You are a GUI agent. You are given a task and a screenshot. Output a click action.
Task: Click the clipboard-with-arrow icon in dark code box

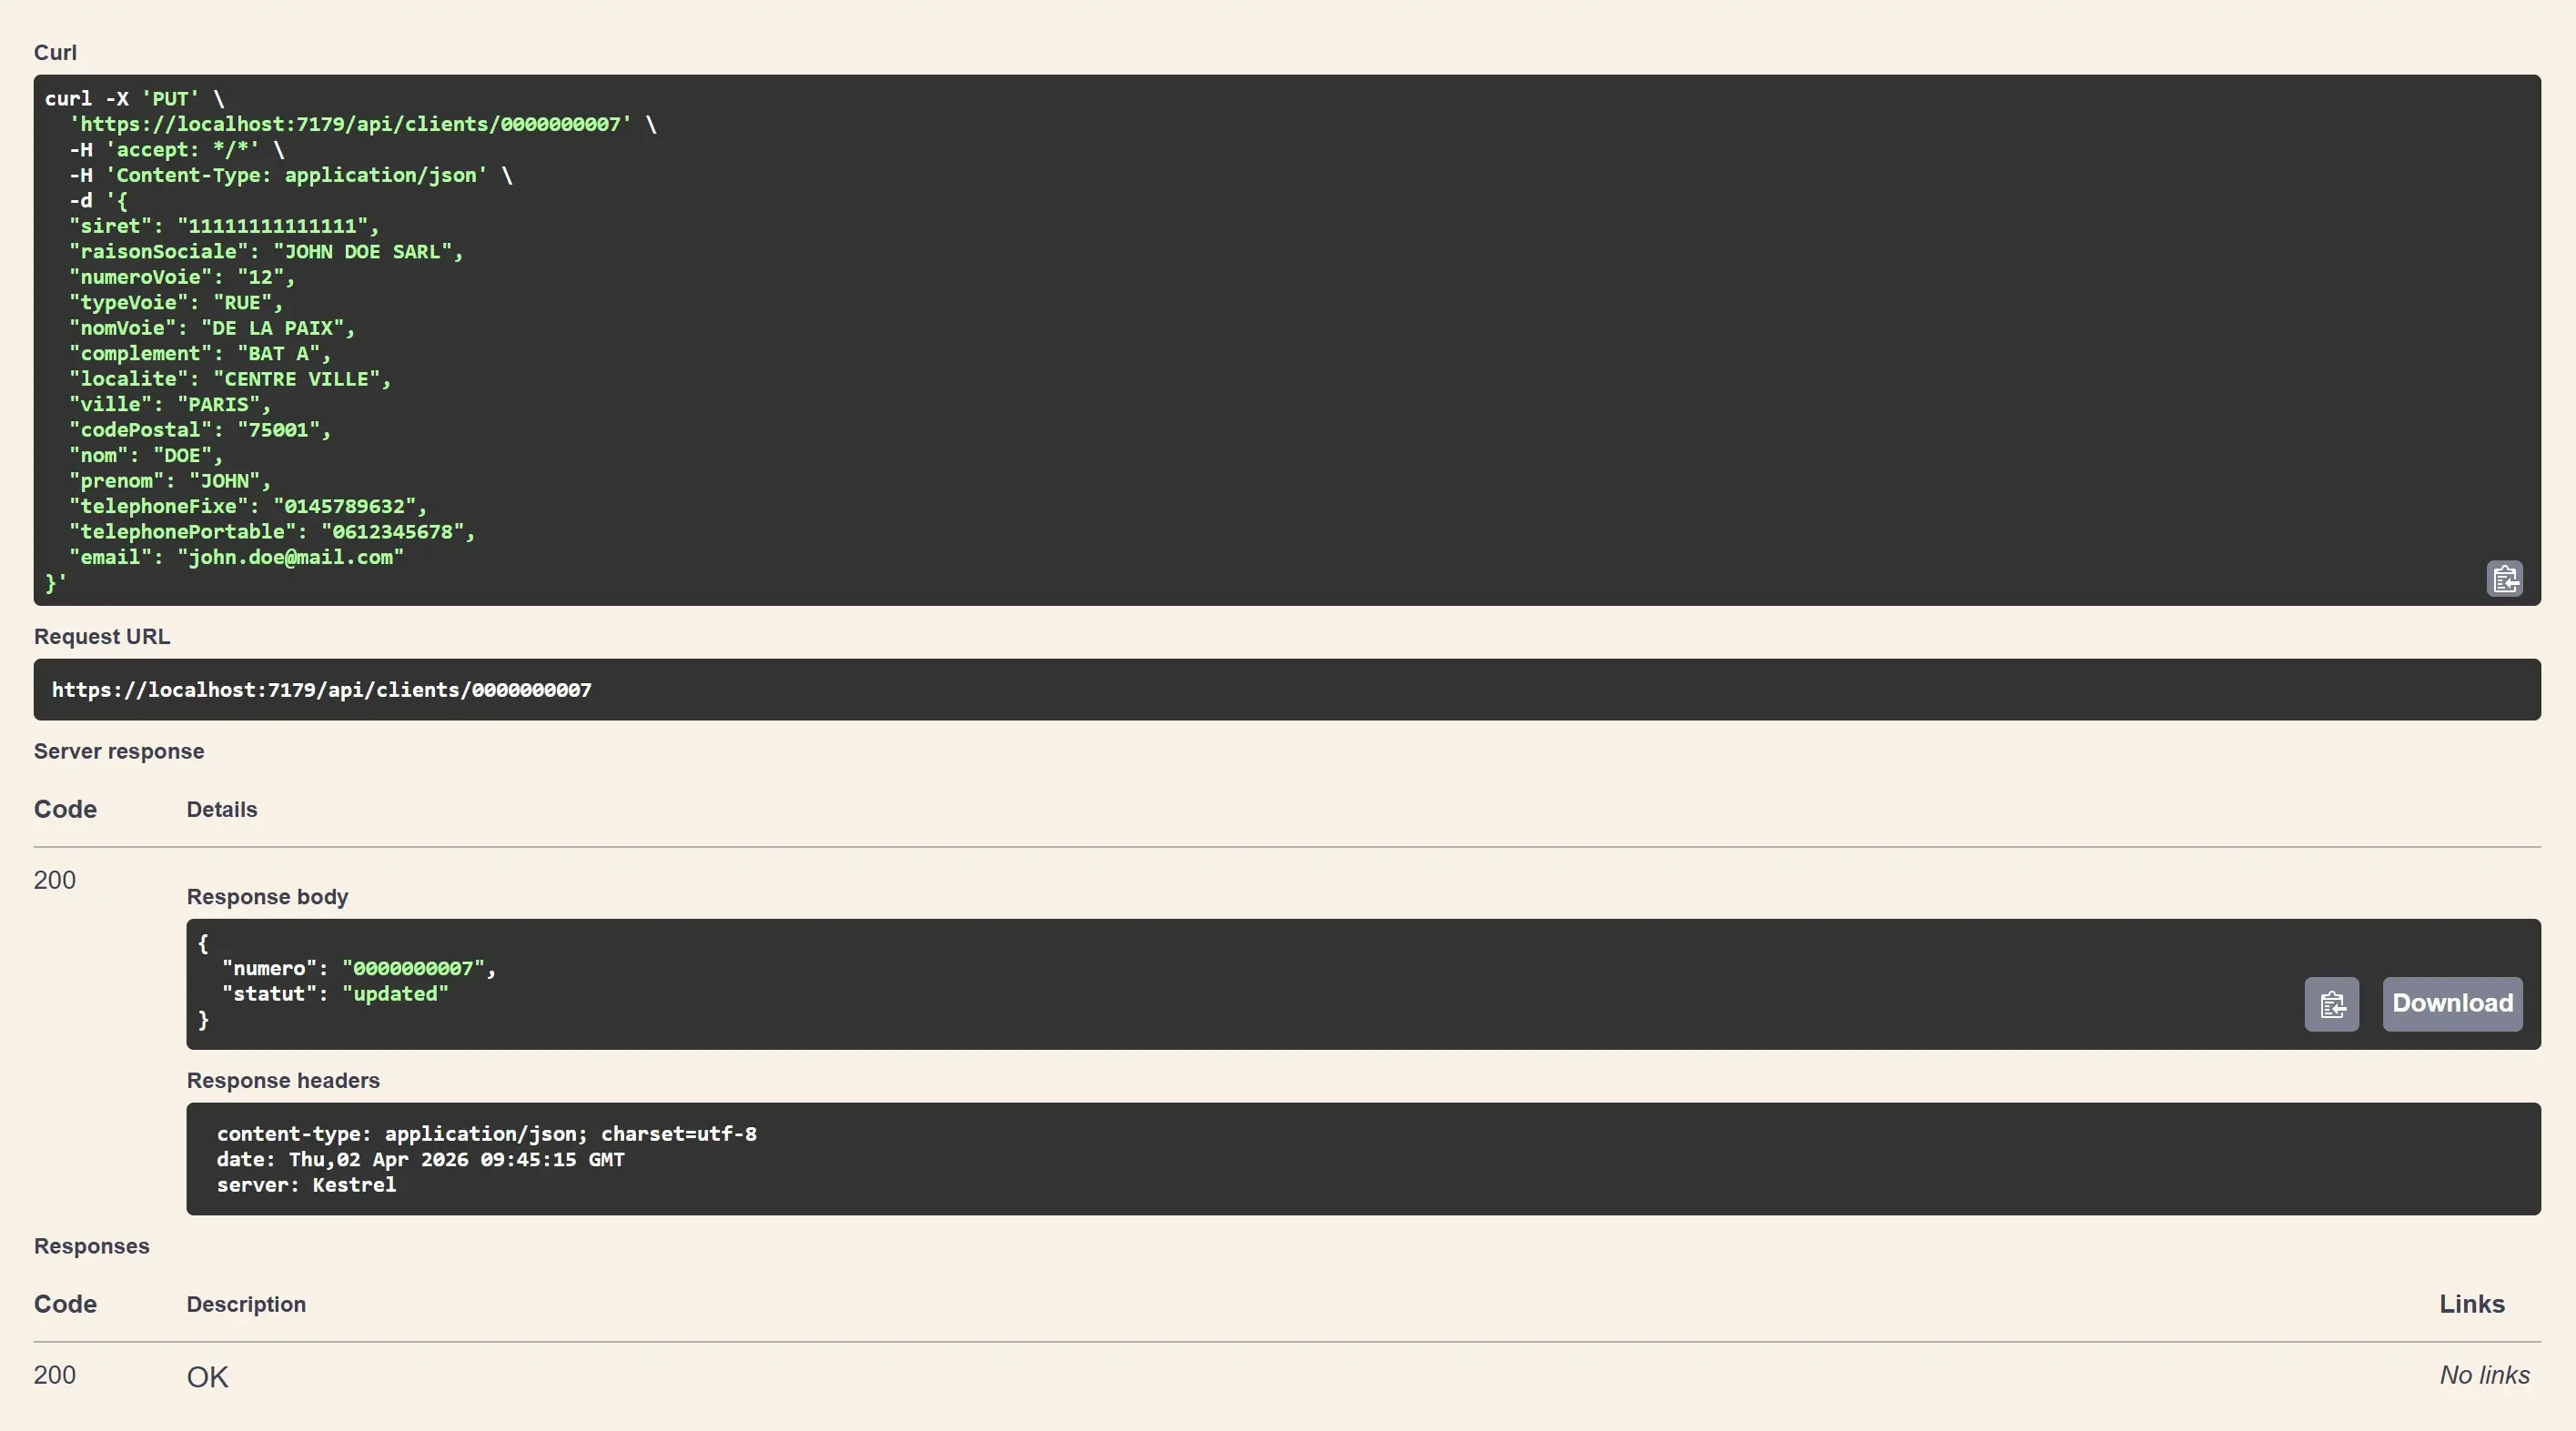[x=2505, y=578]
